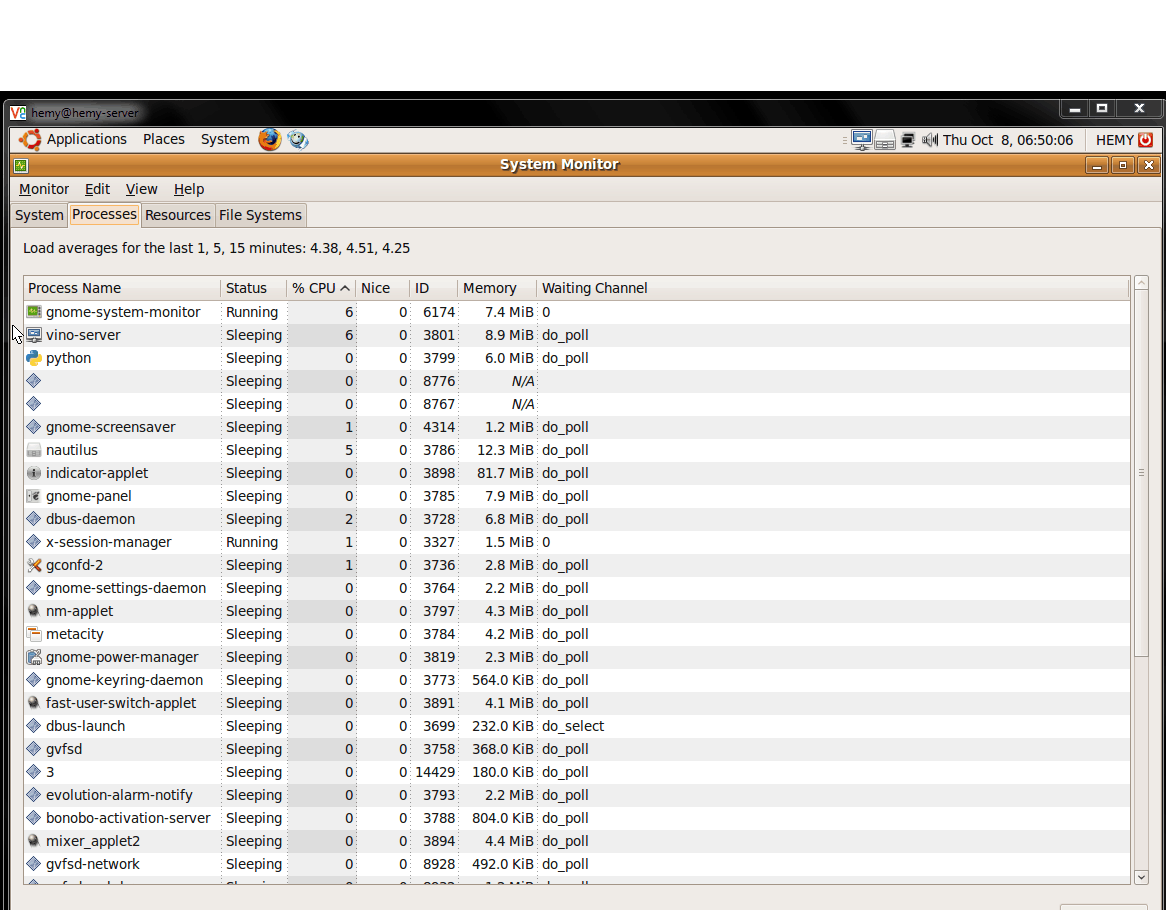Sort processes by ID column header
Image resolution: width=1166 pixels, height=910 pixels.
coord(434,288)
